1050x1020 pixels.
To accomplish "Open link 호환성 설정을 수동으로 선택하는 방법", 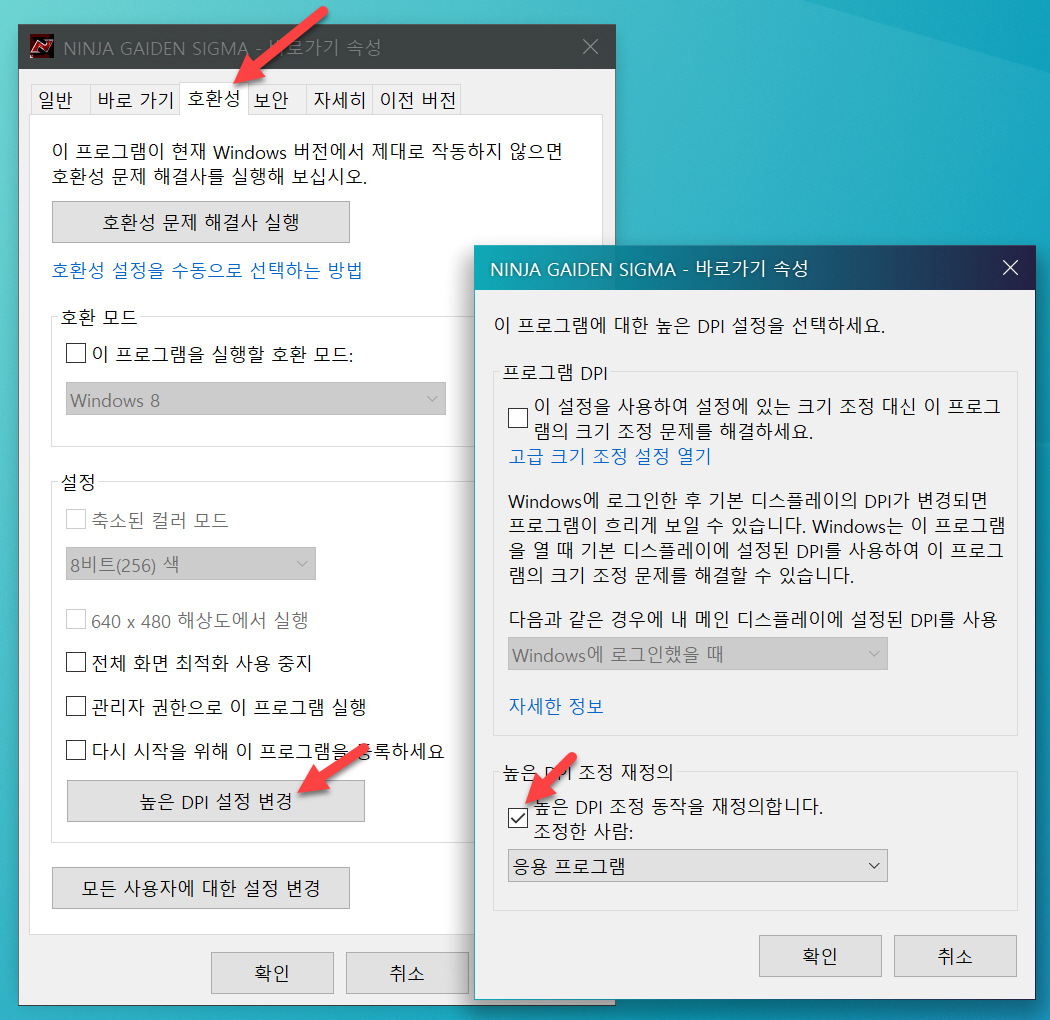I will tap(207, 271).
